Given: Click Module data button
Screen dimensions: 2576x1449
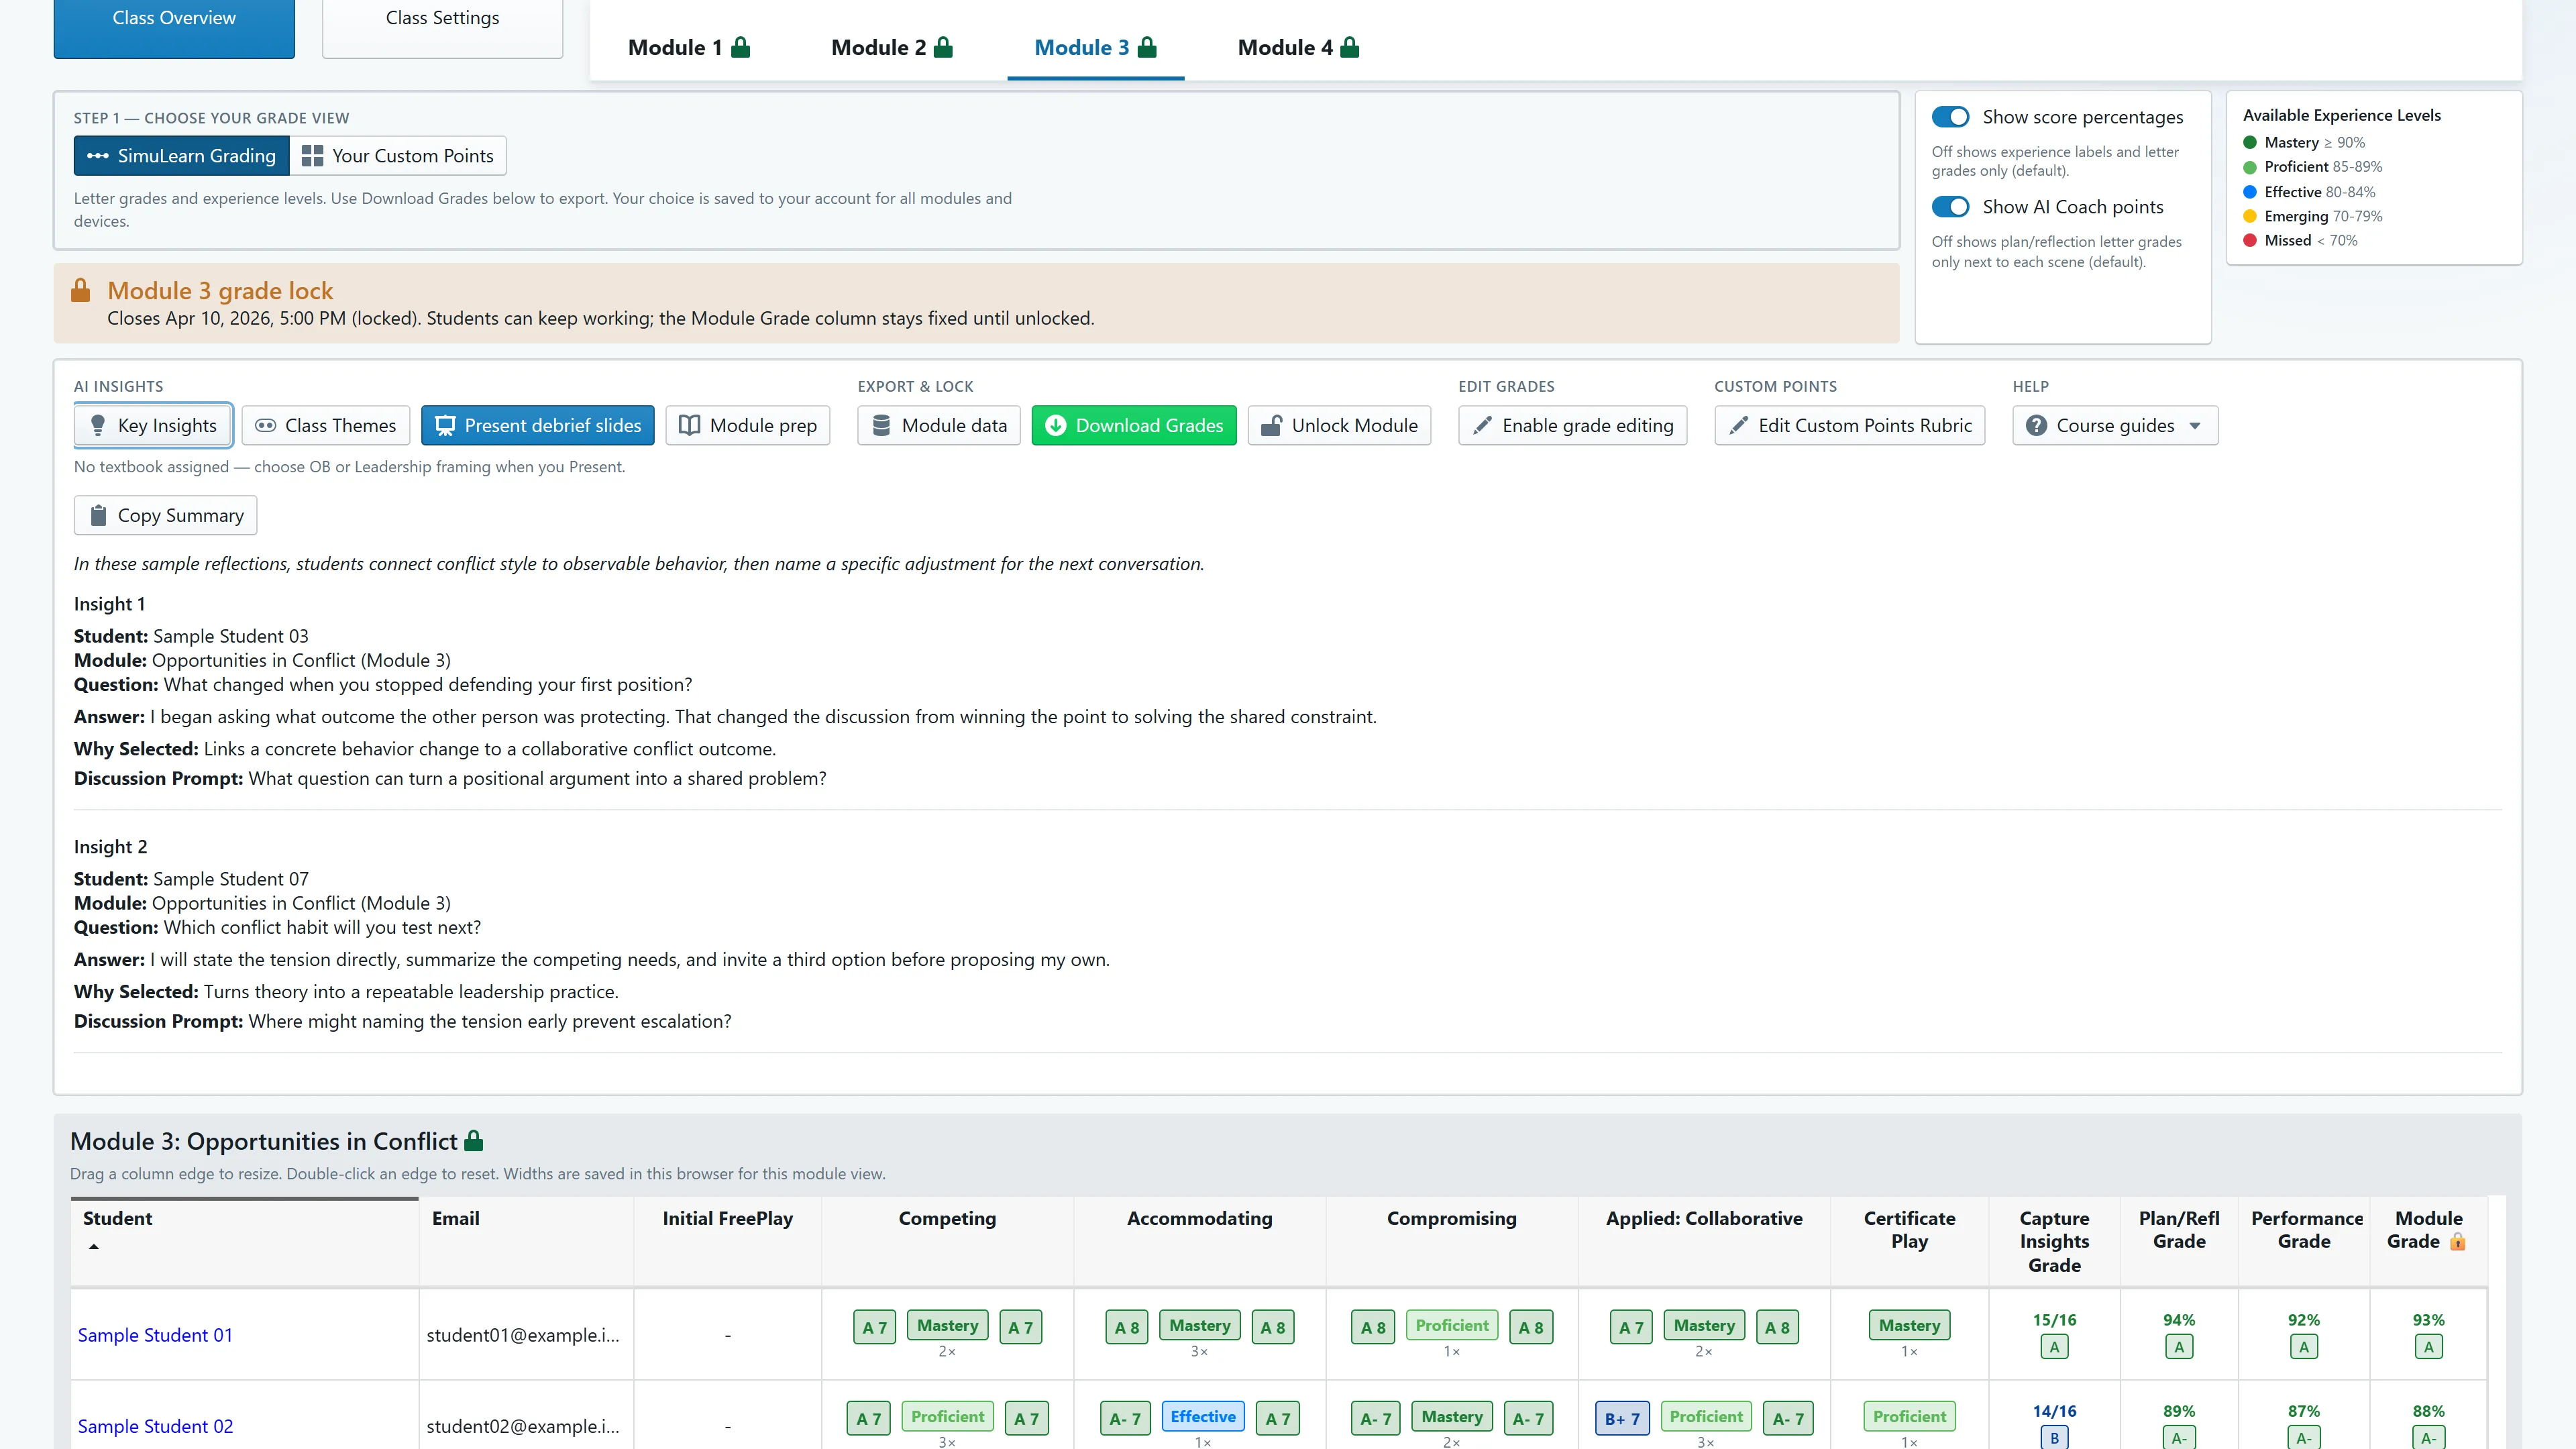Looking at the screenshot, I should [938, 425].
